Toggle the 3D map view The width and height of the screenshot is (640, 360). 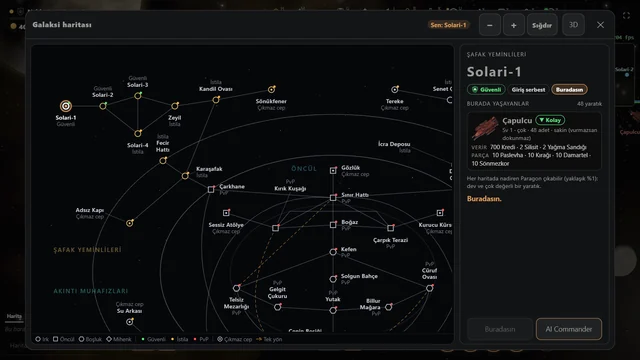[x=573, y=25]
